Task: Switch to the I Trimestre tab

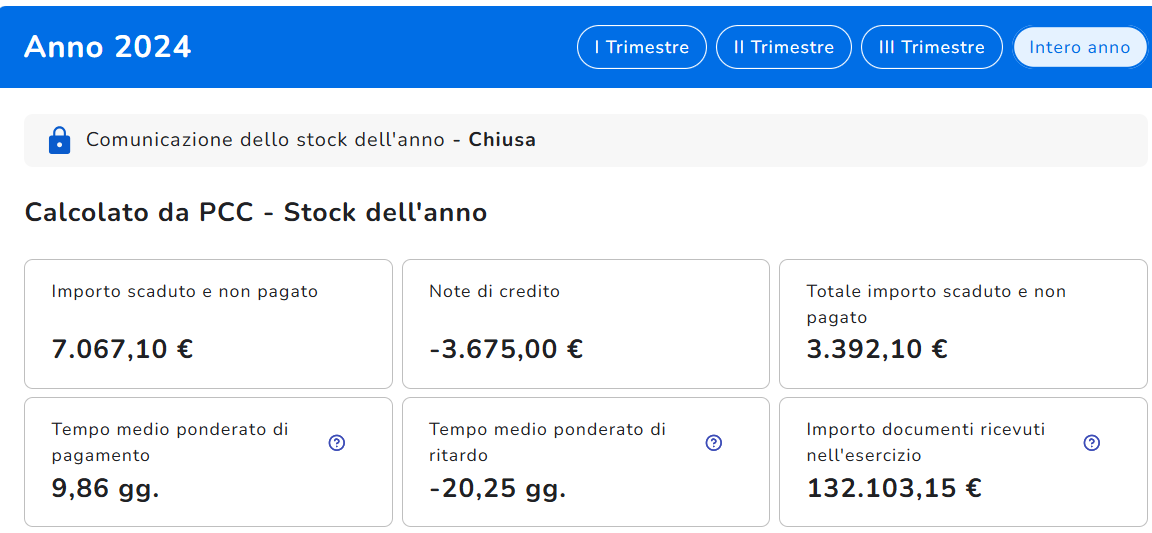Action: point(641,47)
